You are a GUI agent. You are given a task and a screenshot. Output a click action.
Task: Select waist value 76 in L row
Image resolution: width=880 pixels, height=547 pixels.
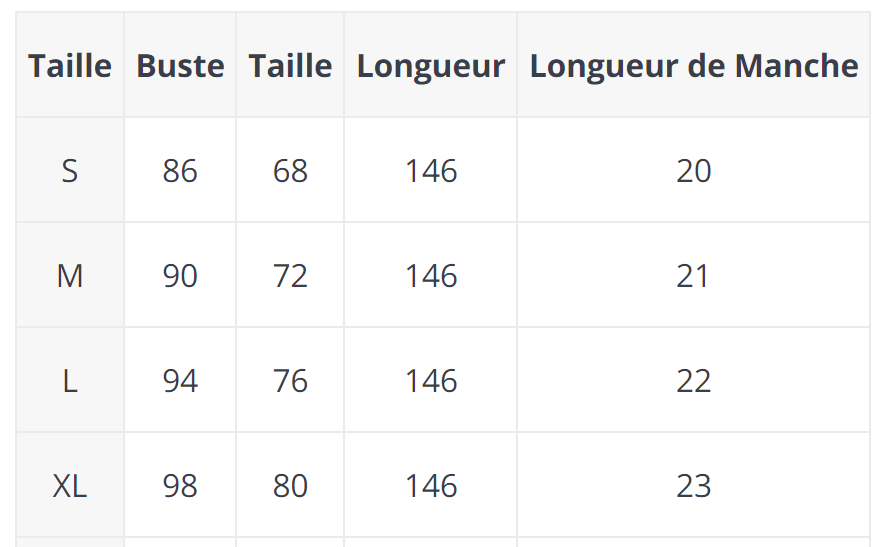(290, 381)
